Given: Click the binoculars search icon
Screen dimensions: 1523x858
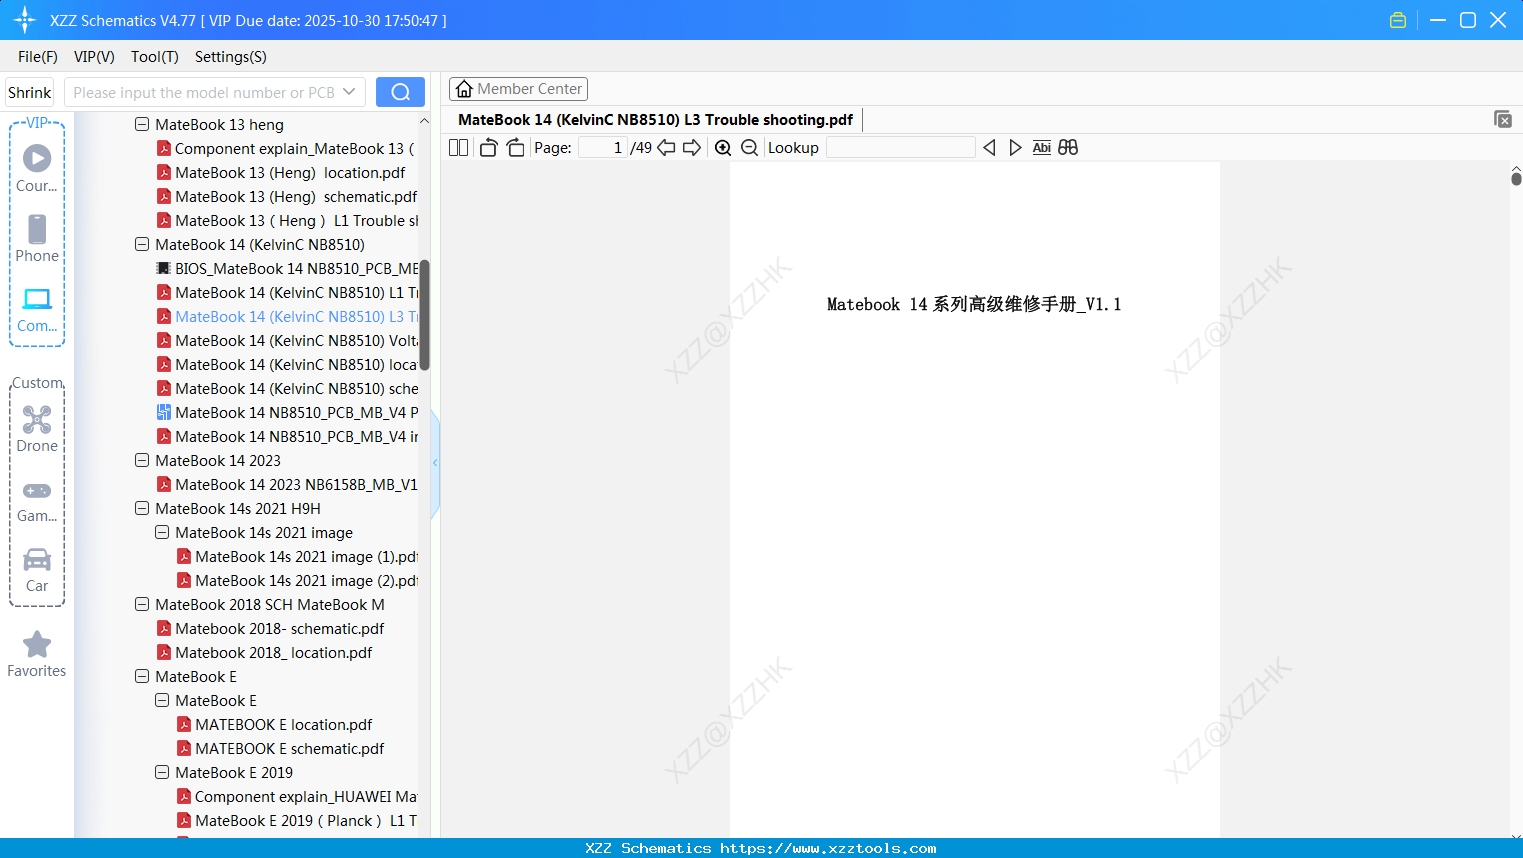Looking at the screenshot, I should pyautogui.click(x=1068, y=148).
